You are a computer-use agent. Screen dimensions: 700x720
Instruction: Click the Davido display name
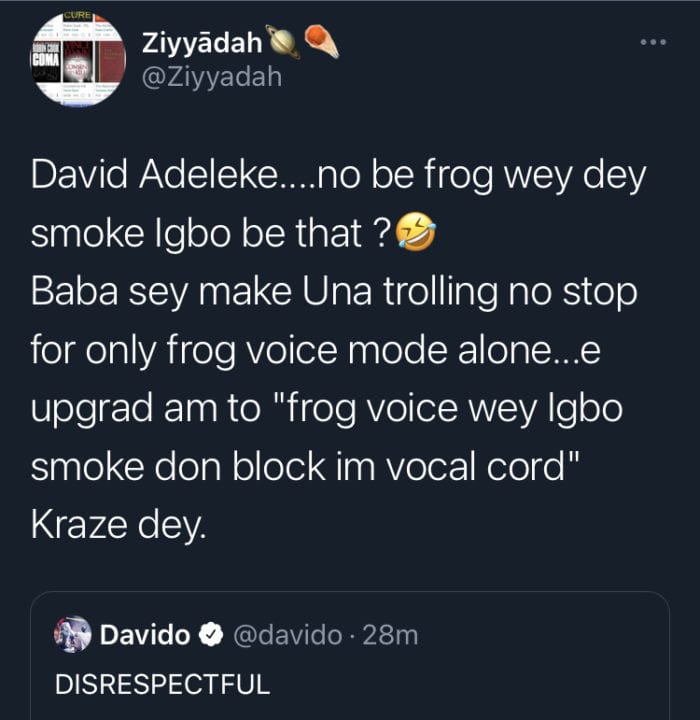click(145, 635)
